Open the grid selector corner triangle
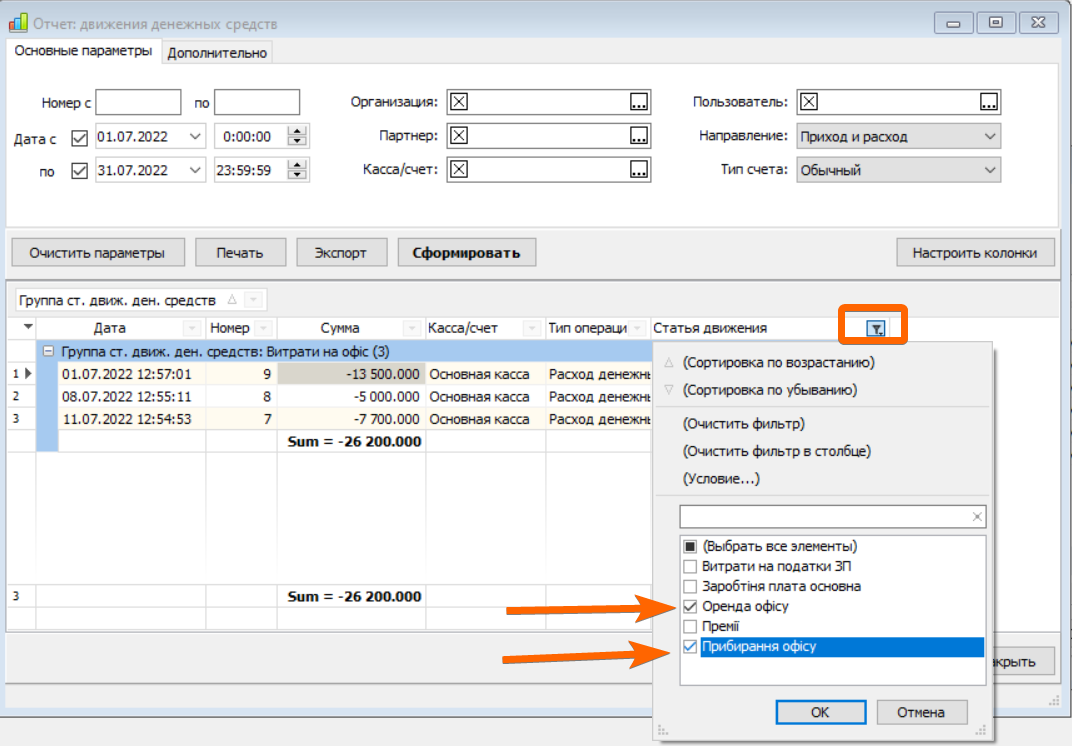1072x746 pixels. tap(28, 327)
